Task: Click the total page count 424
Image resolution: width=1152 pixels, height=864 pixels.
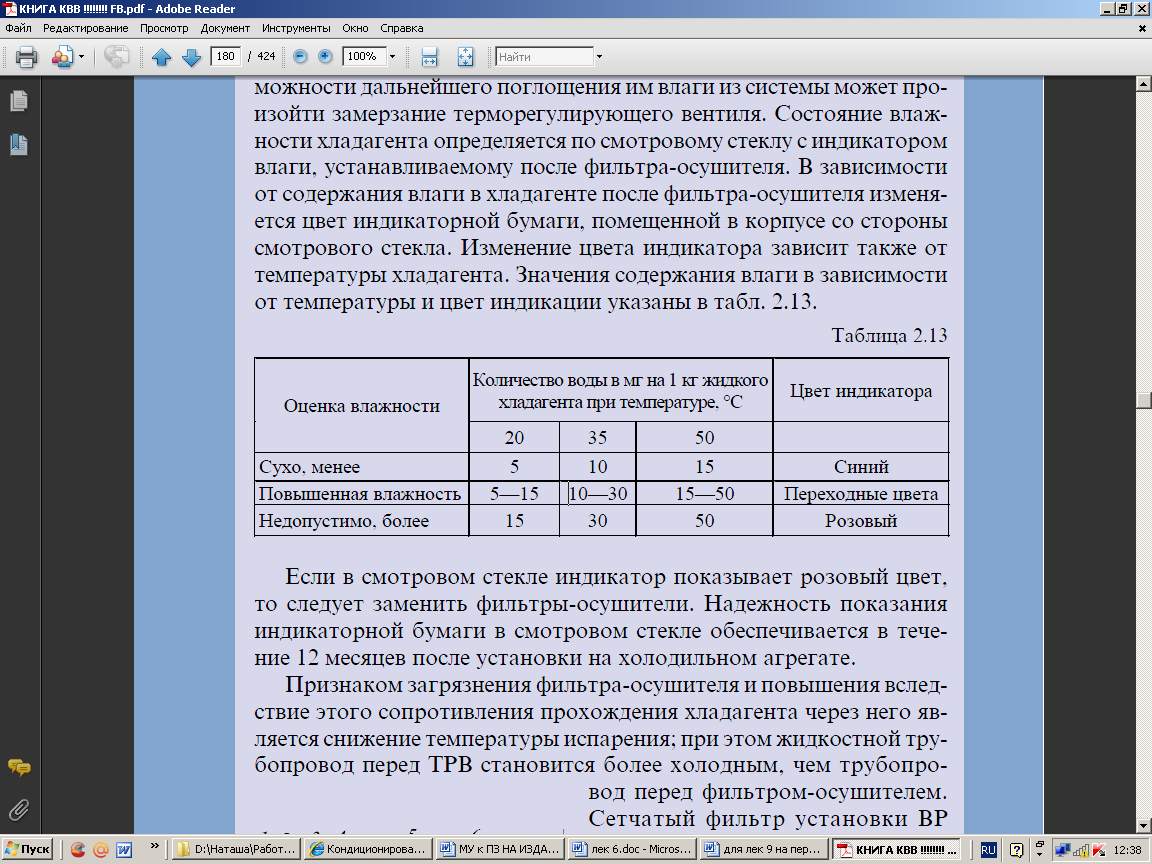Action: click(266, 56)
